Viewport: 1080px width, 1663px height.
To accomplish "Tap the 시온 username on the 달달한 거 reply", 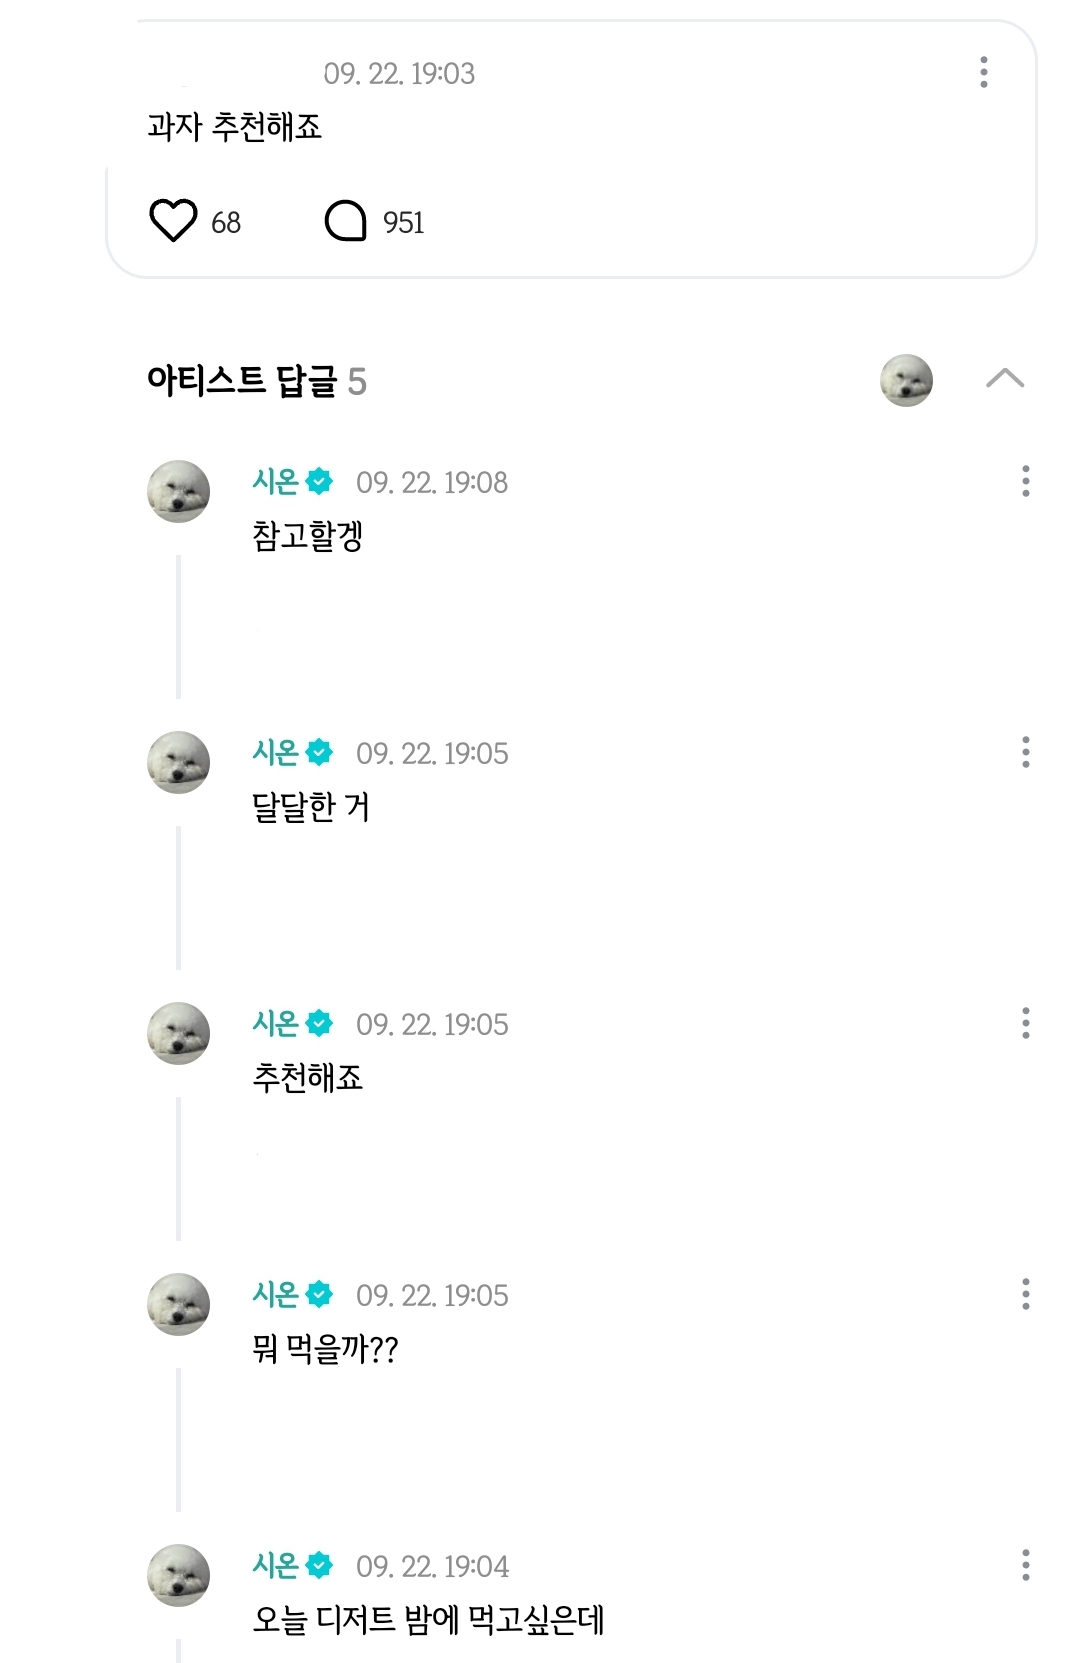I will (x=276, y=752).
